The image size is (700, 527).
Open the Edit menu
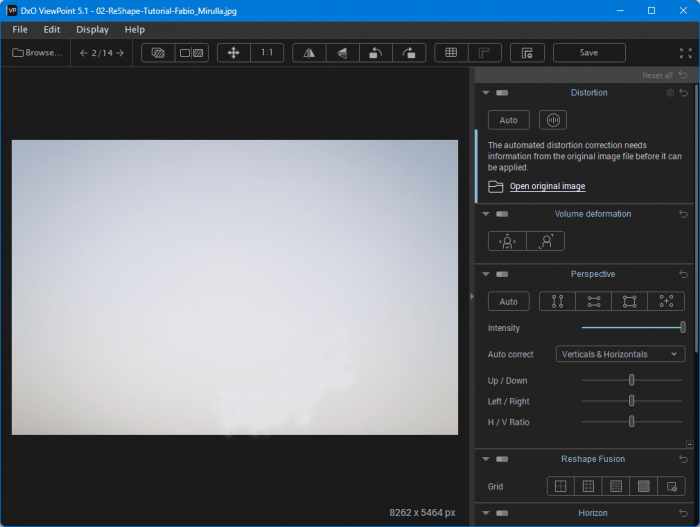pyautogui.click(x=52, y=29)
